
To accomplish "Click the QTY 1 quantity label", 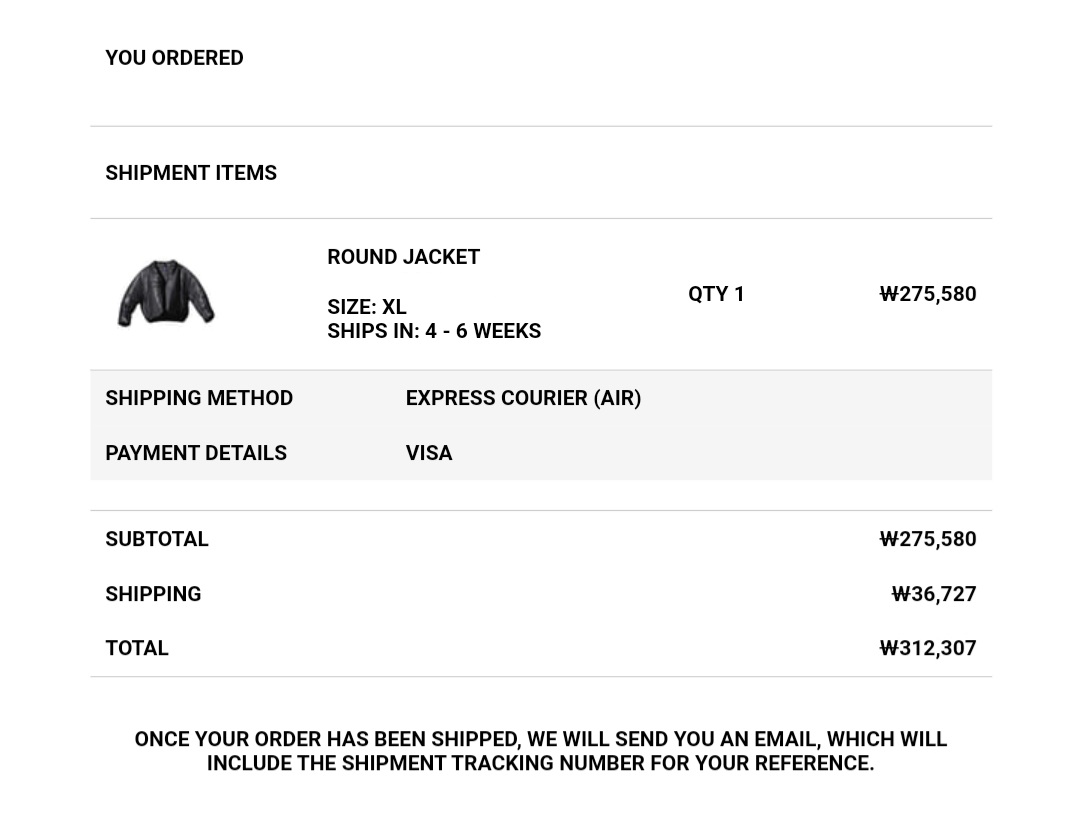I will coord(716,294).
